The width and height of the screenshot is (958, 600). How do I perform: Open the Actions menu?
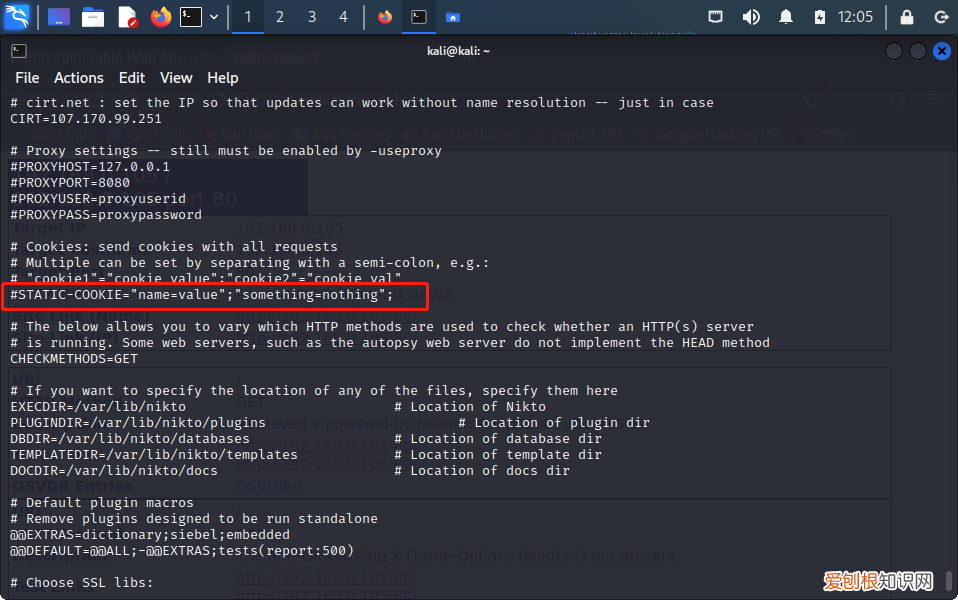tap(78, 77)
